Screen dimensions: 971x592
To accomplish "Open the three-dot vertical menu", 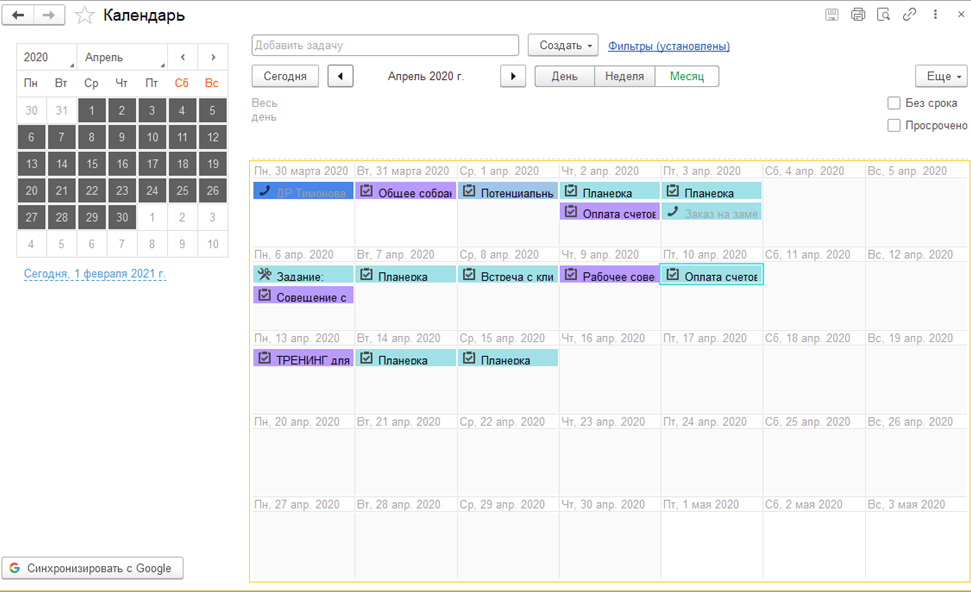I will coord(935,15).
